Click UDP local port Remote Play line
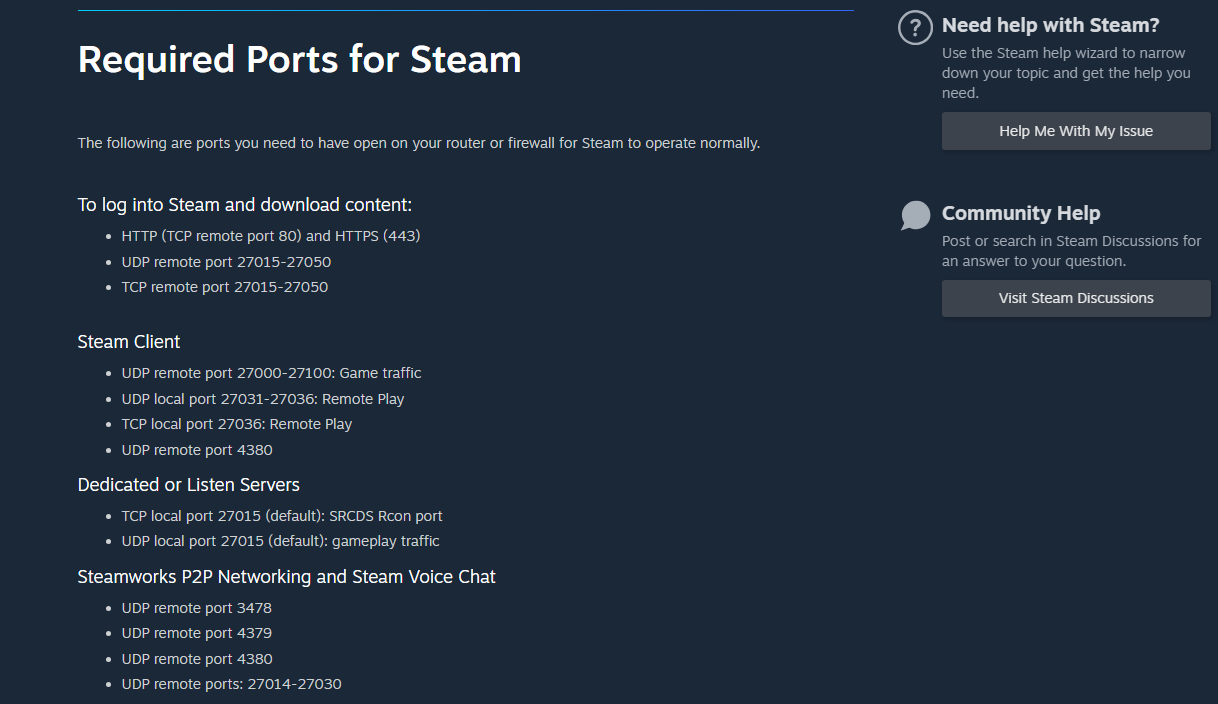The width and height of the screenshot is (1218, 704). tap(263, 399)
